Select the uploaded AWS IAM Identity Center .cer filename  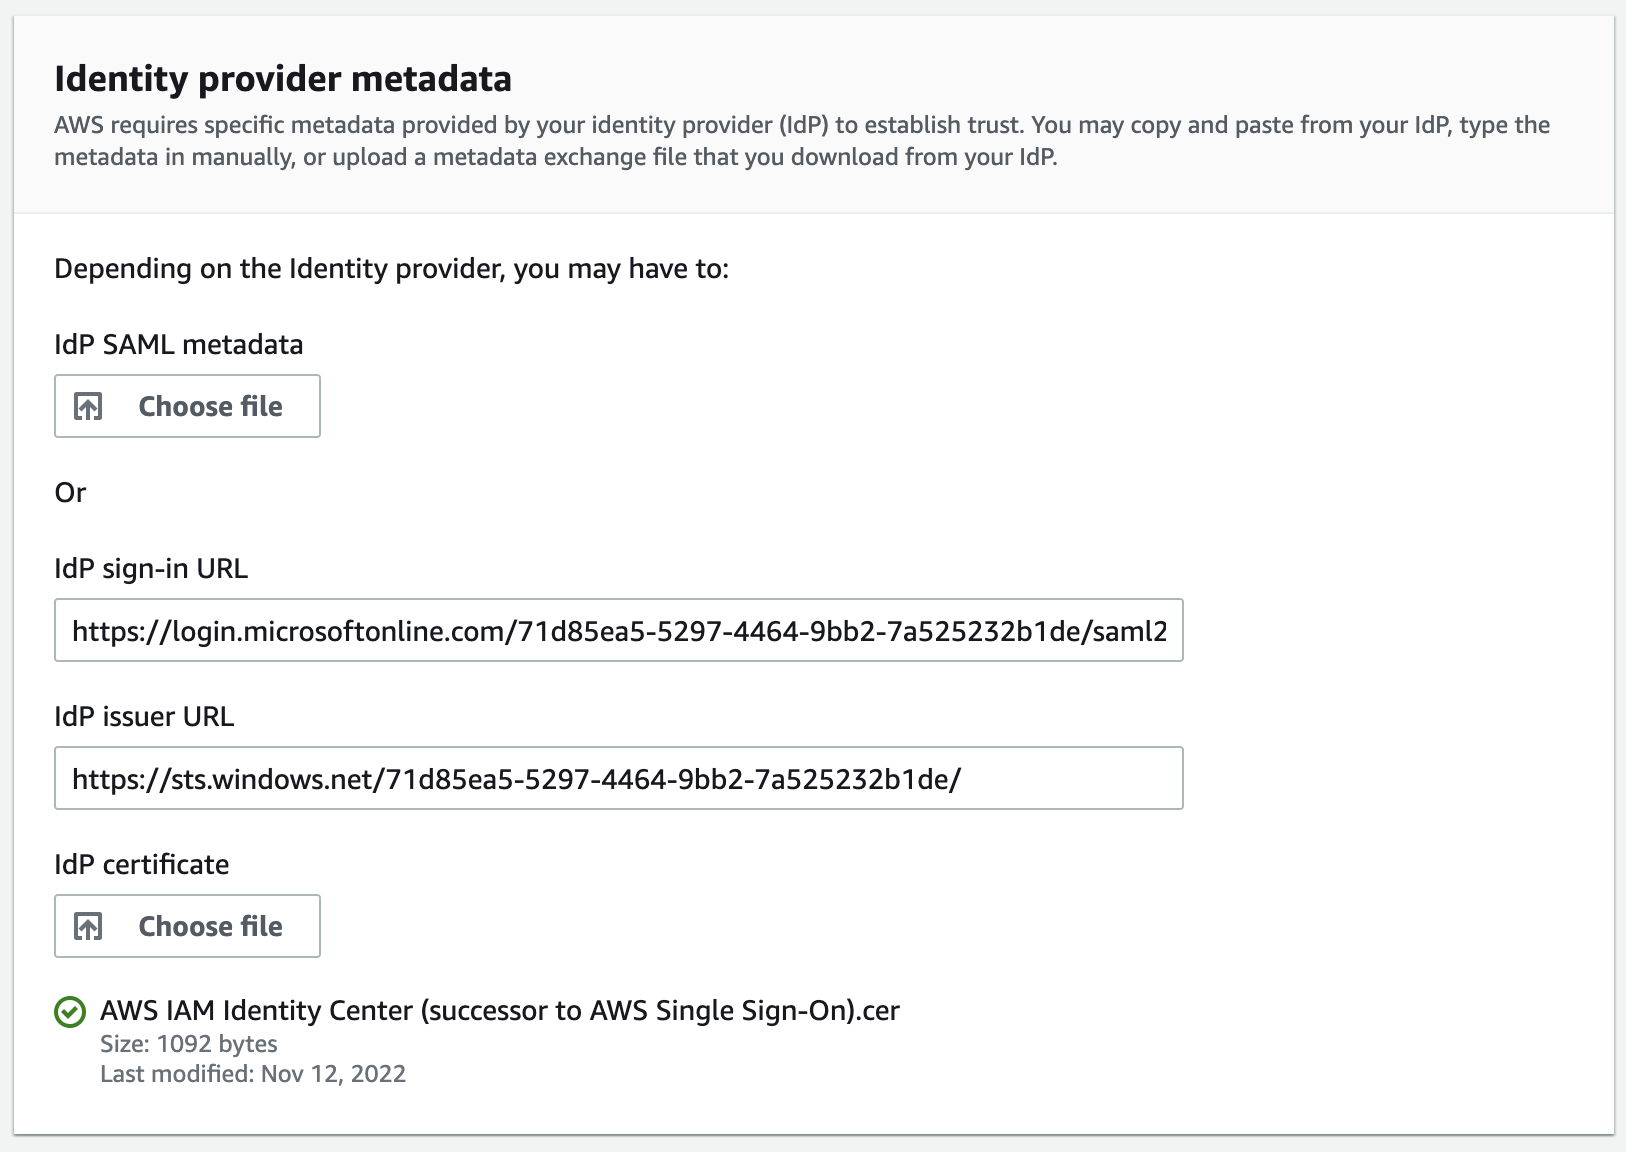[500, 1011]
